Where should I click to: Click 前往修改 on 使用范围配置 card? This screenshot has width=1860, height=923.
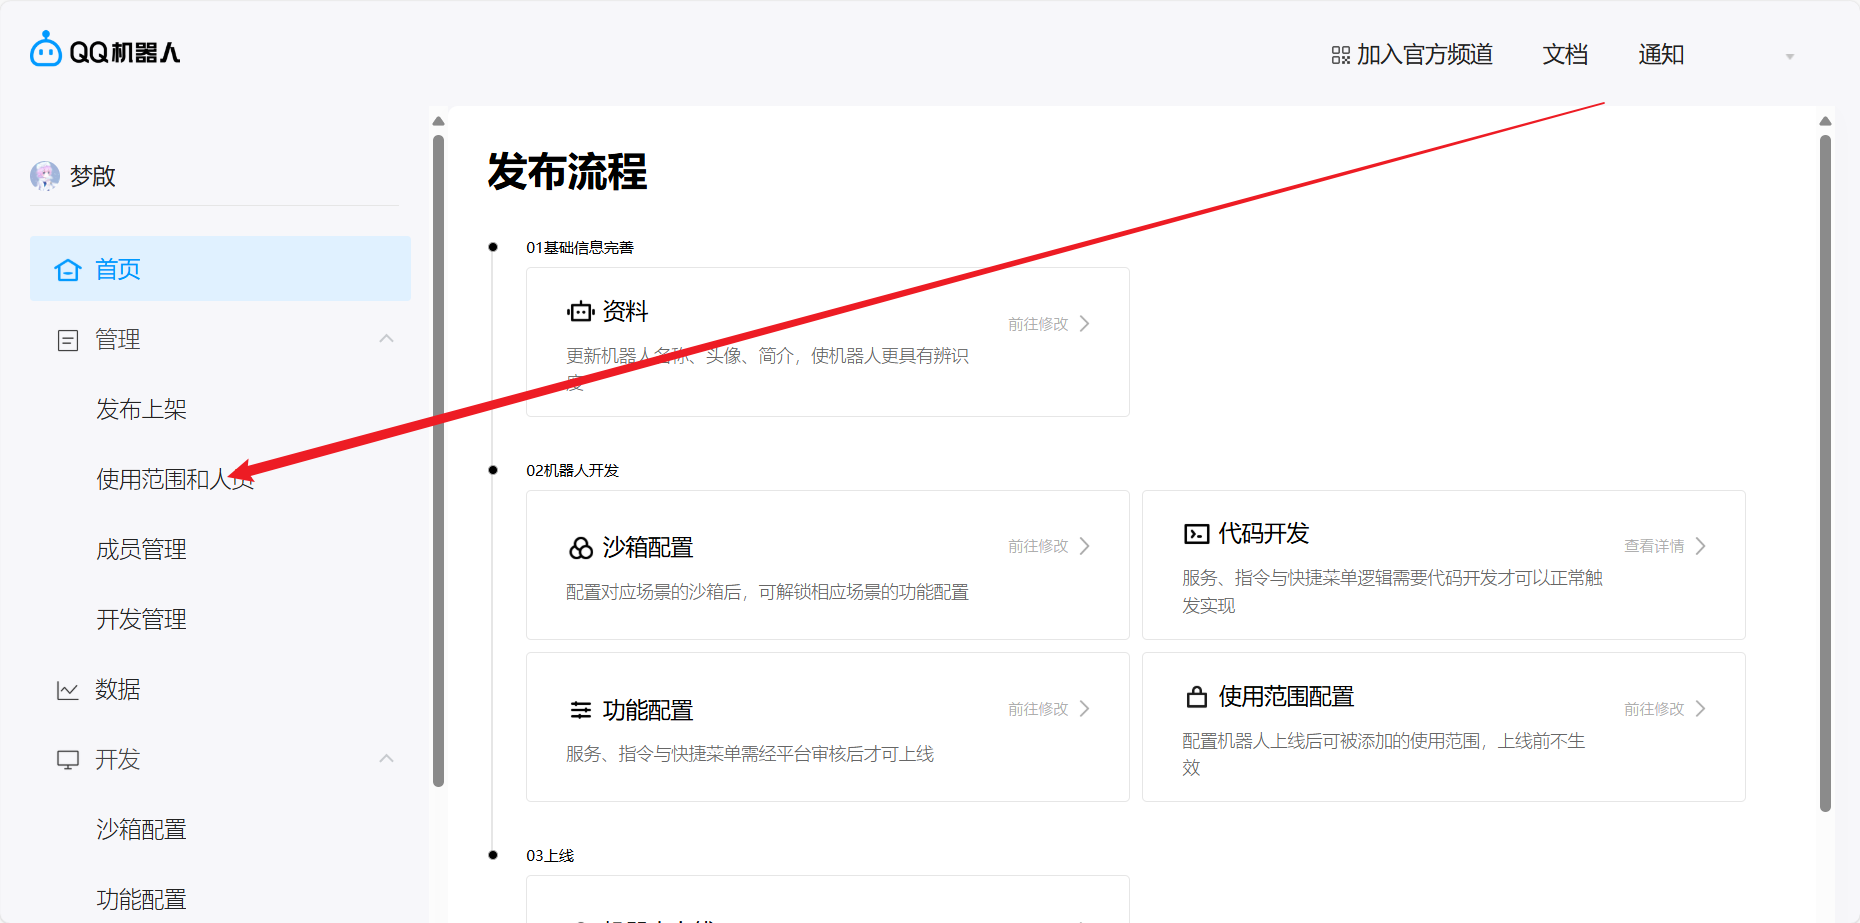pyautogui.click(x=1654, y=709)
